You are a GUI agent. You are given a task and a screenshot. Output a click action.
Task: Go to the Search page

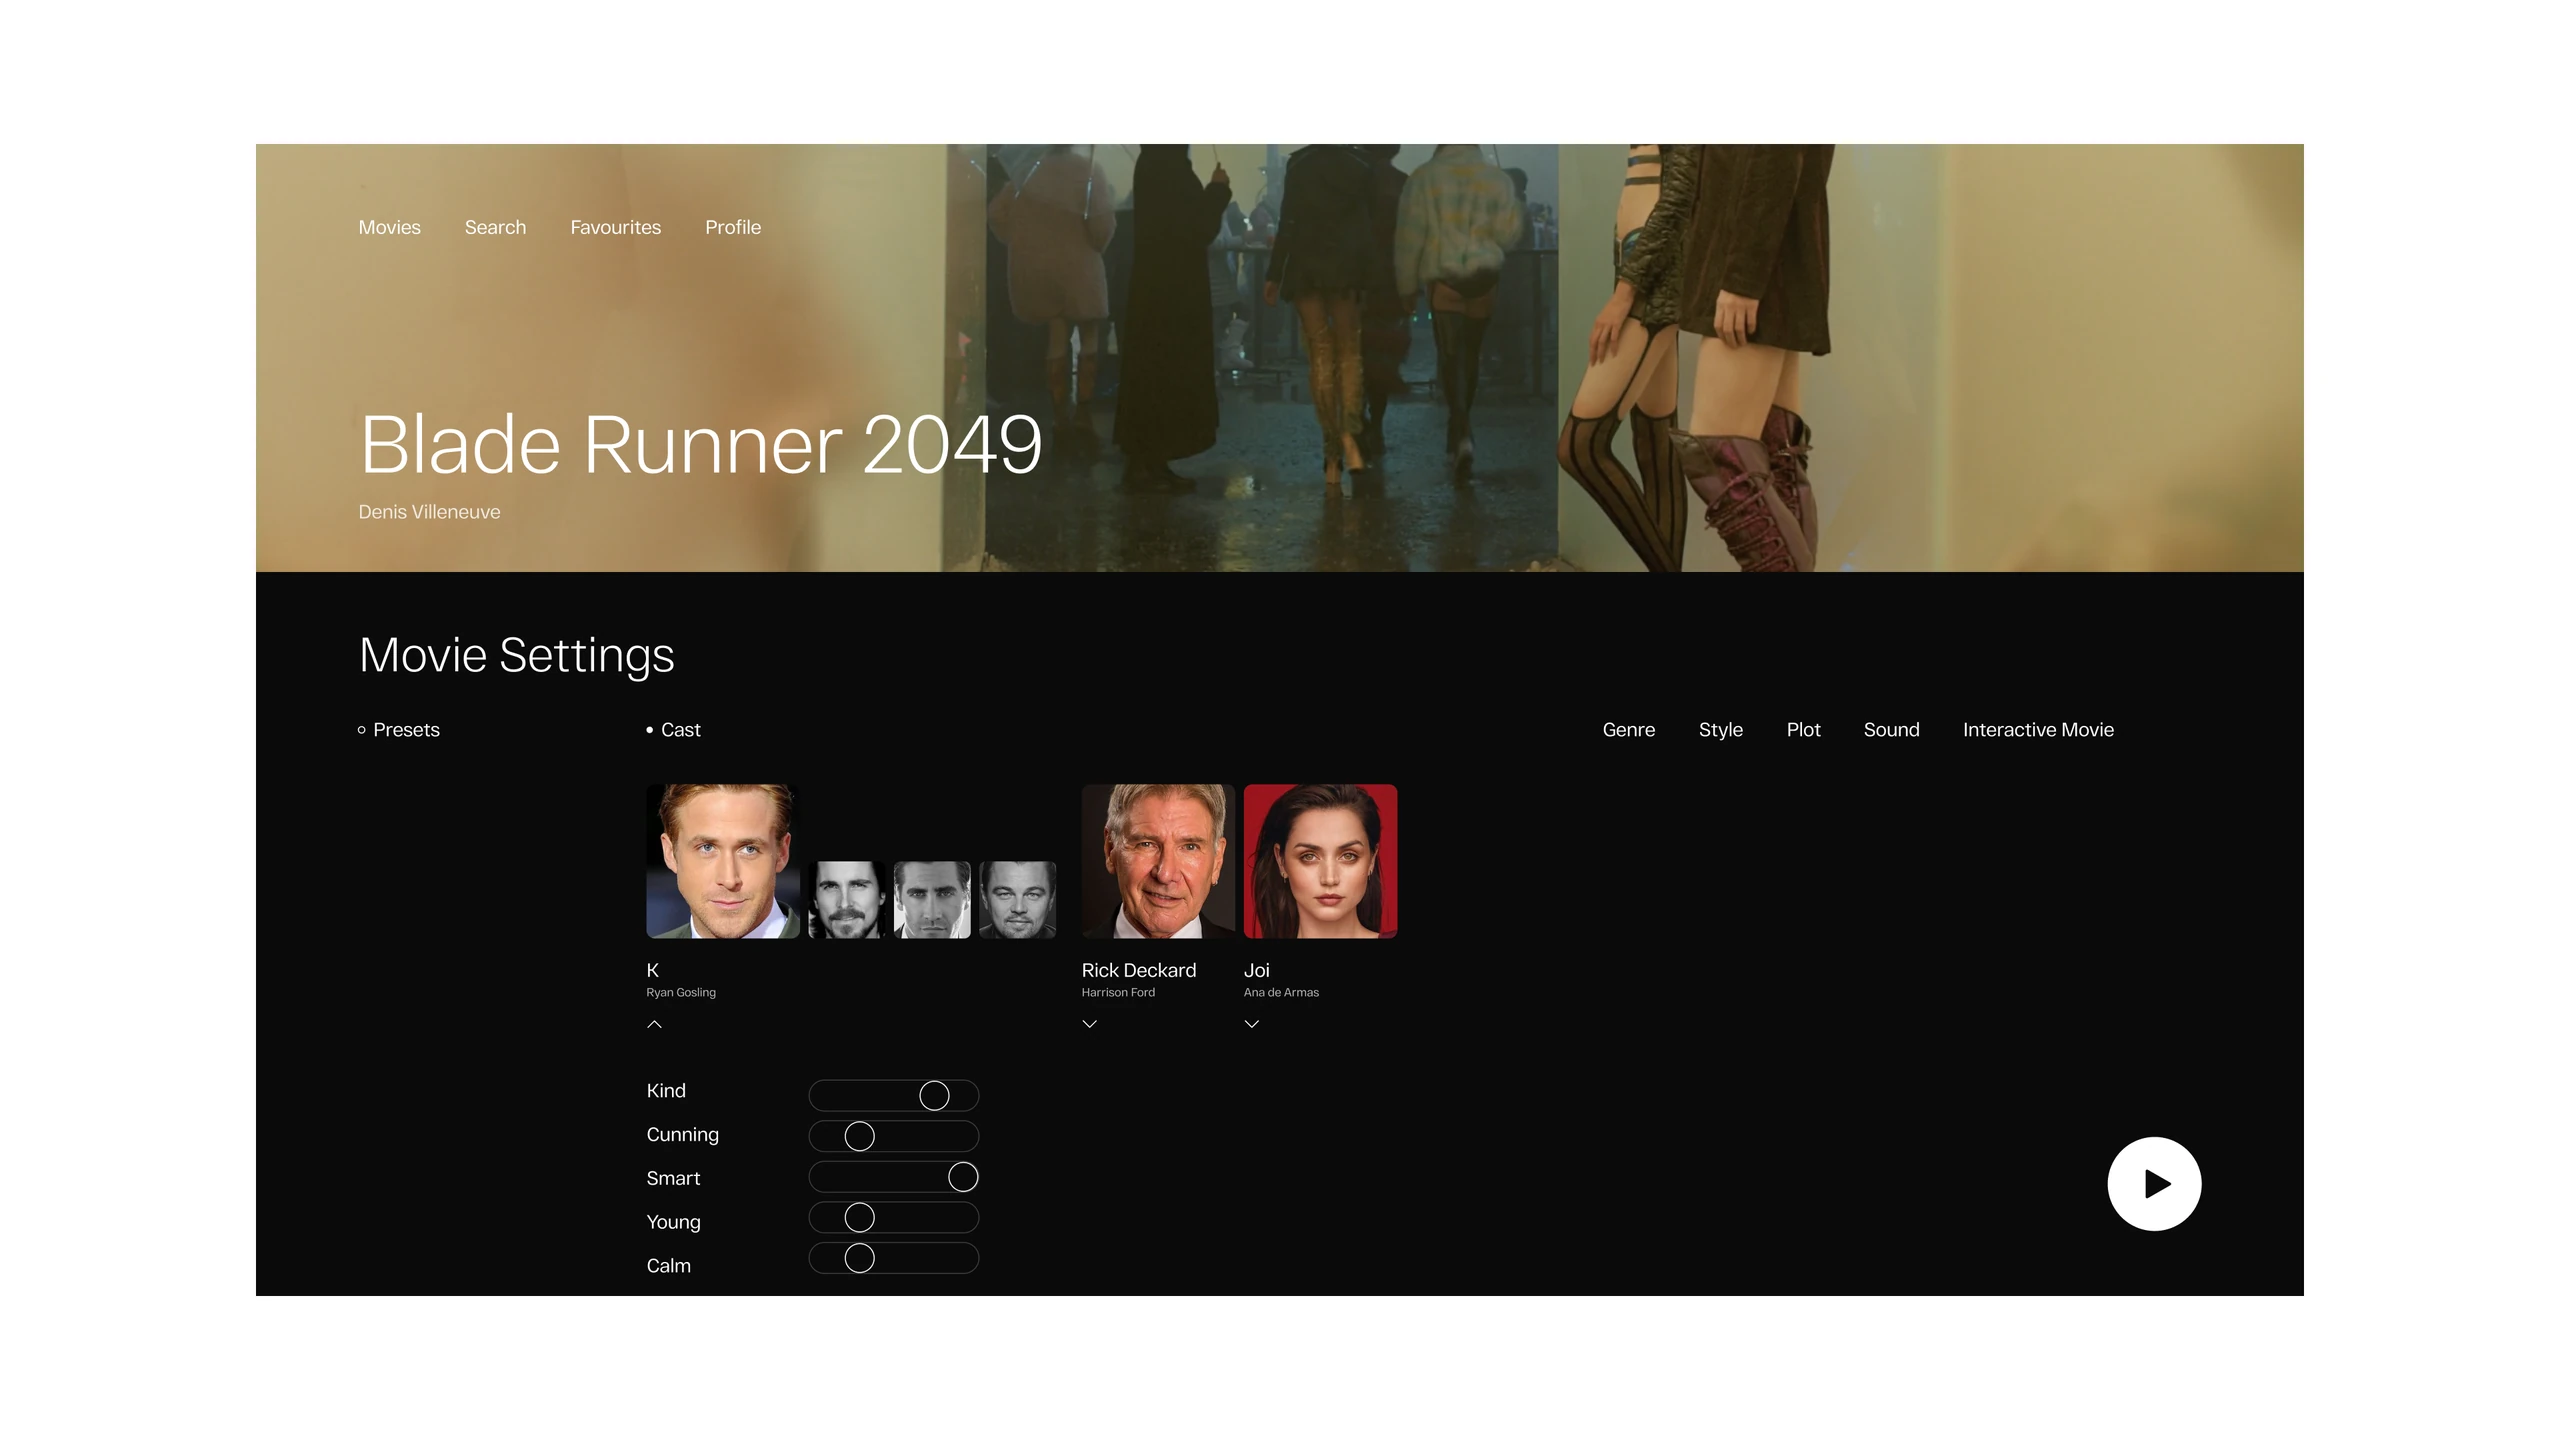coord(495,228)
